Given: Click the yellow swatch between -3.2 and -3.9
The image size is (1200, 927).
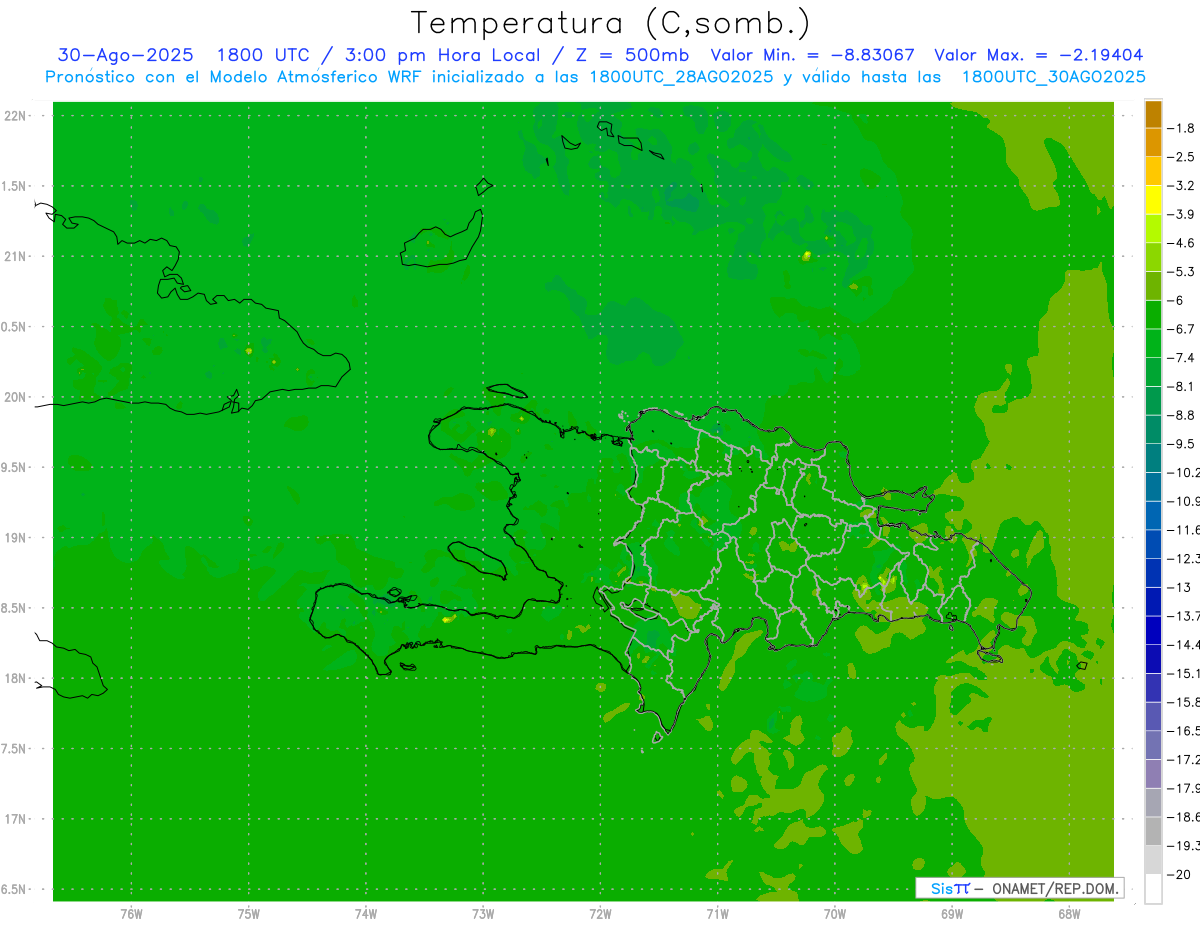Looking at the screenshot, I should point(1153,200).
